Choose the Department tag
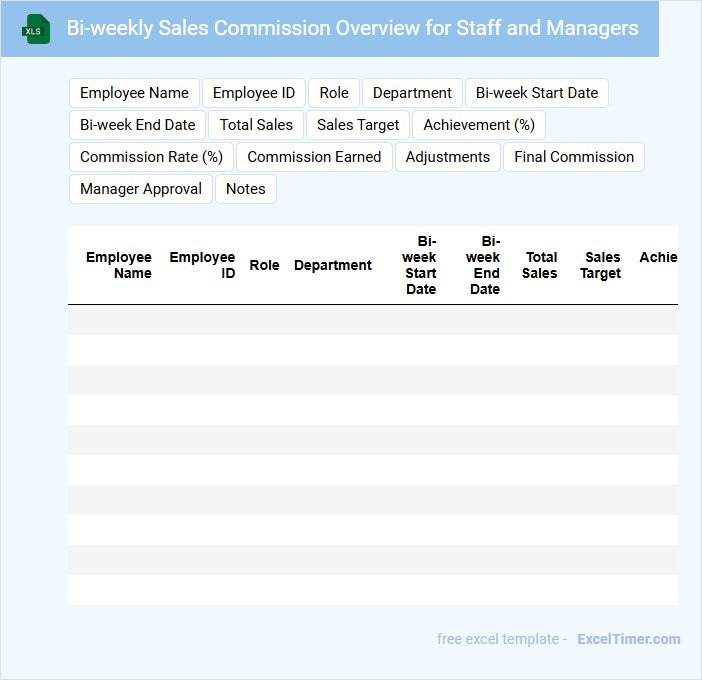 coord(412,93)
